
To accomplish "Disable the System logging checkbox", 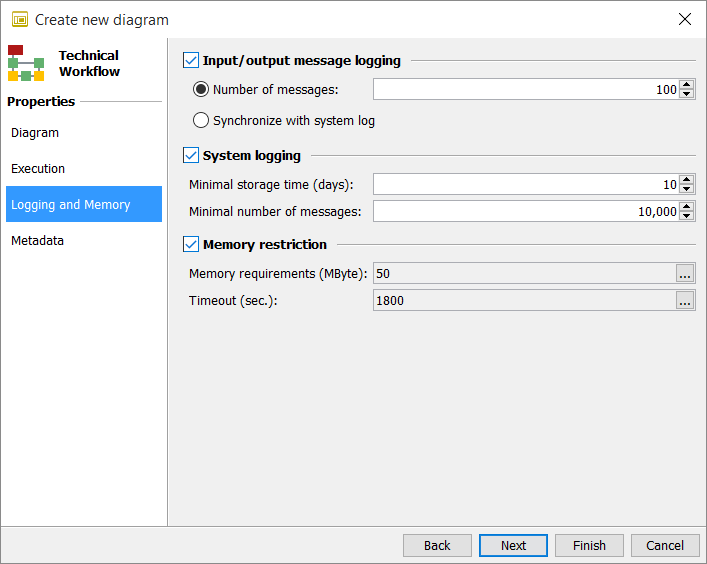I will click(191, 156).
